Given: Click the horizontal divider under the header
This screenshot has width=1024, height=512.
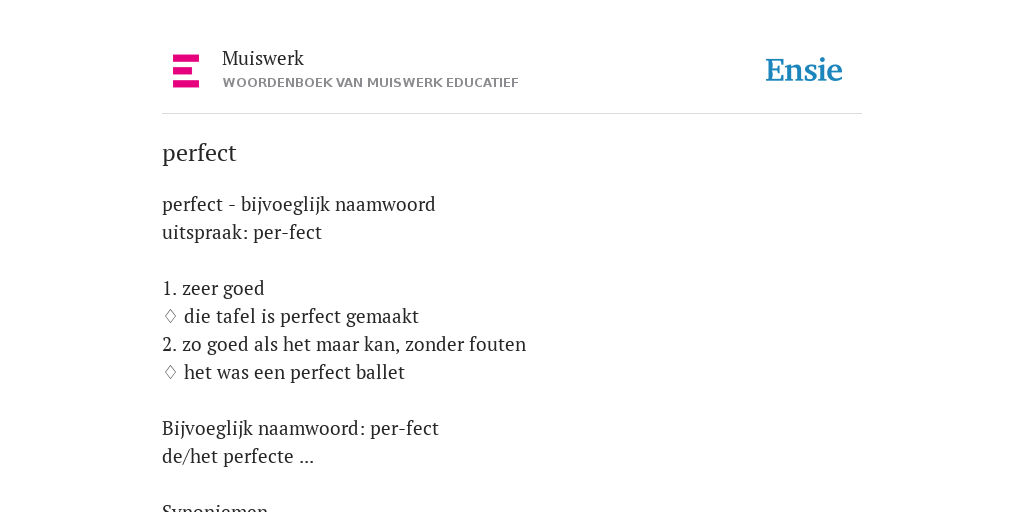Looking at the screenshot, I should [512, 114].
